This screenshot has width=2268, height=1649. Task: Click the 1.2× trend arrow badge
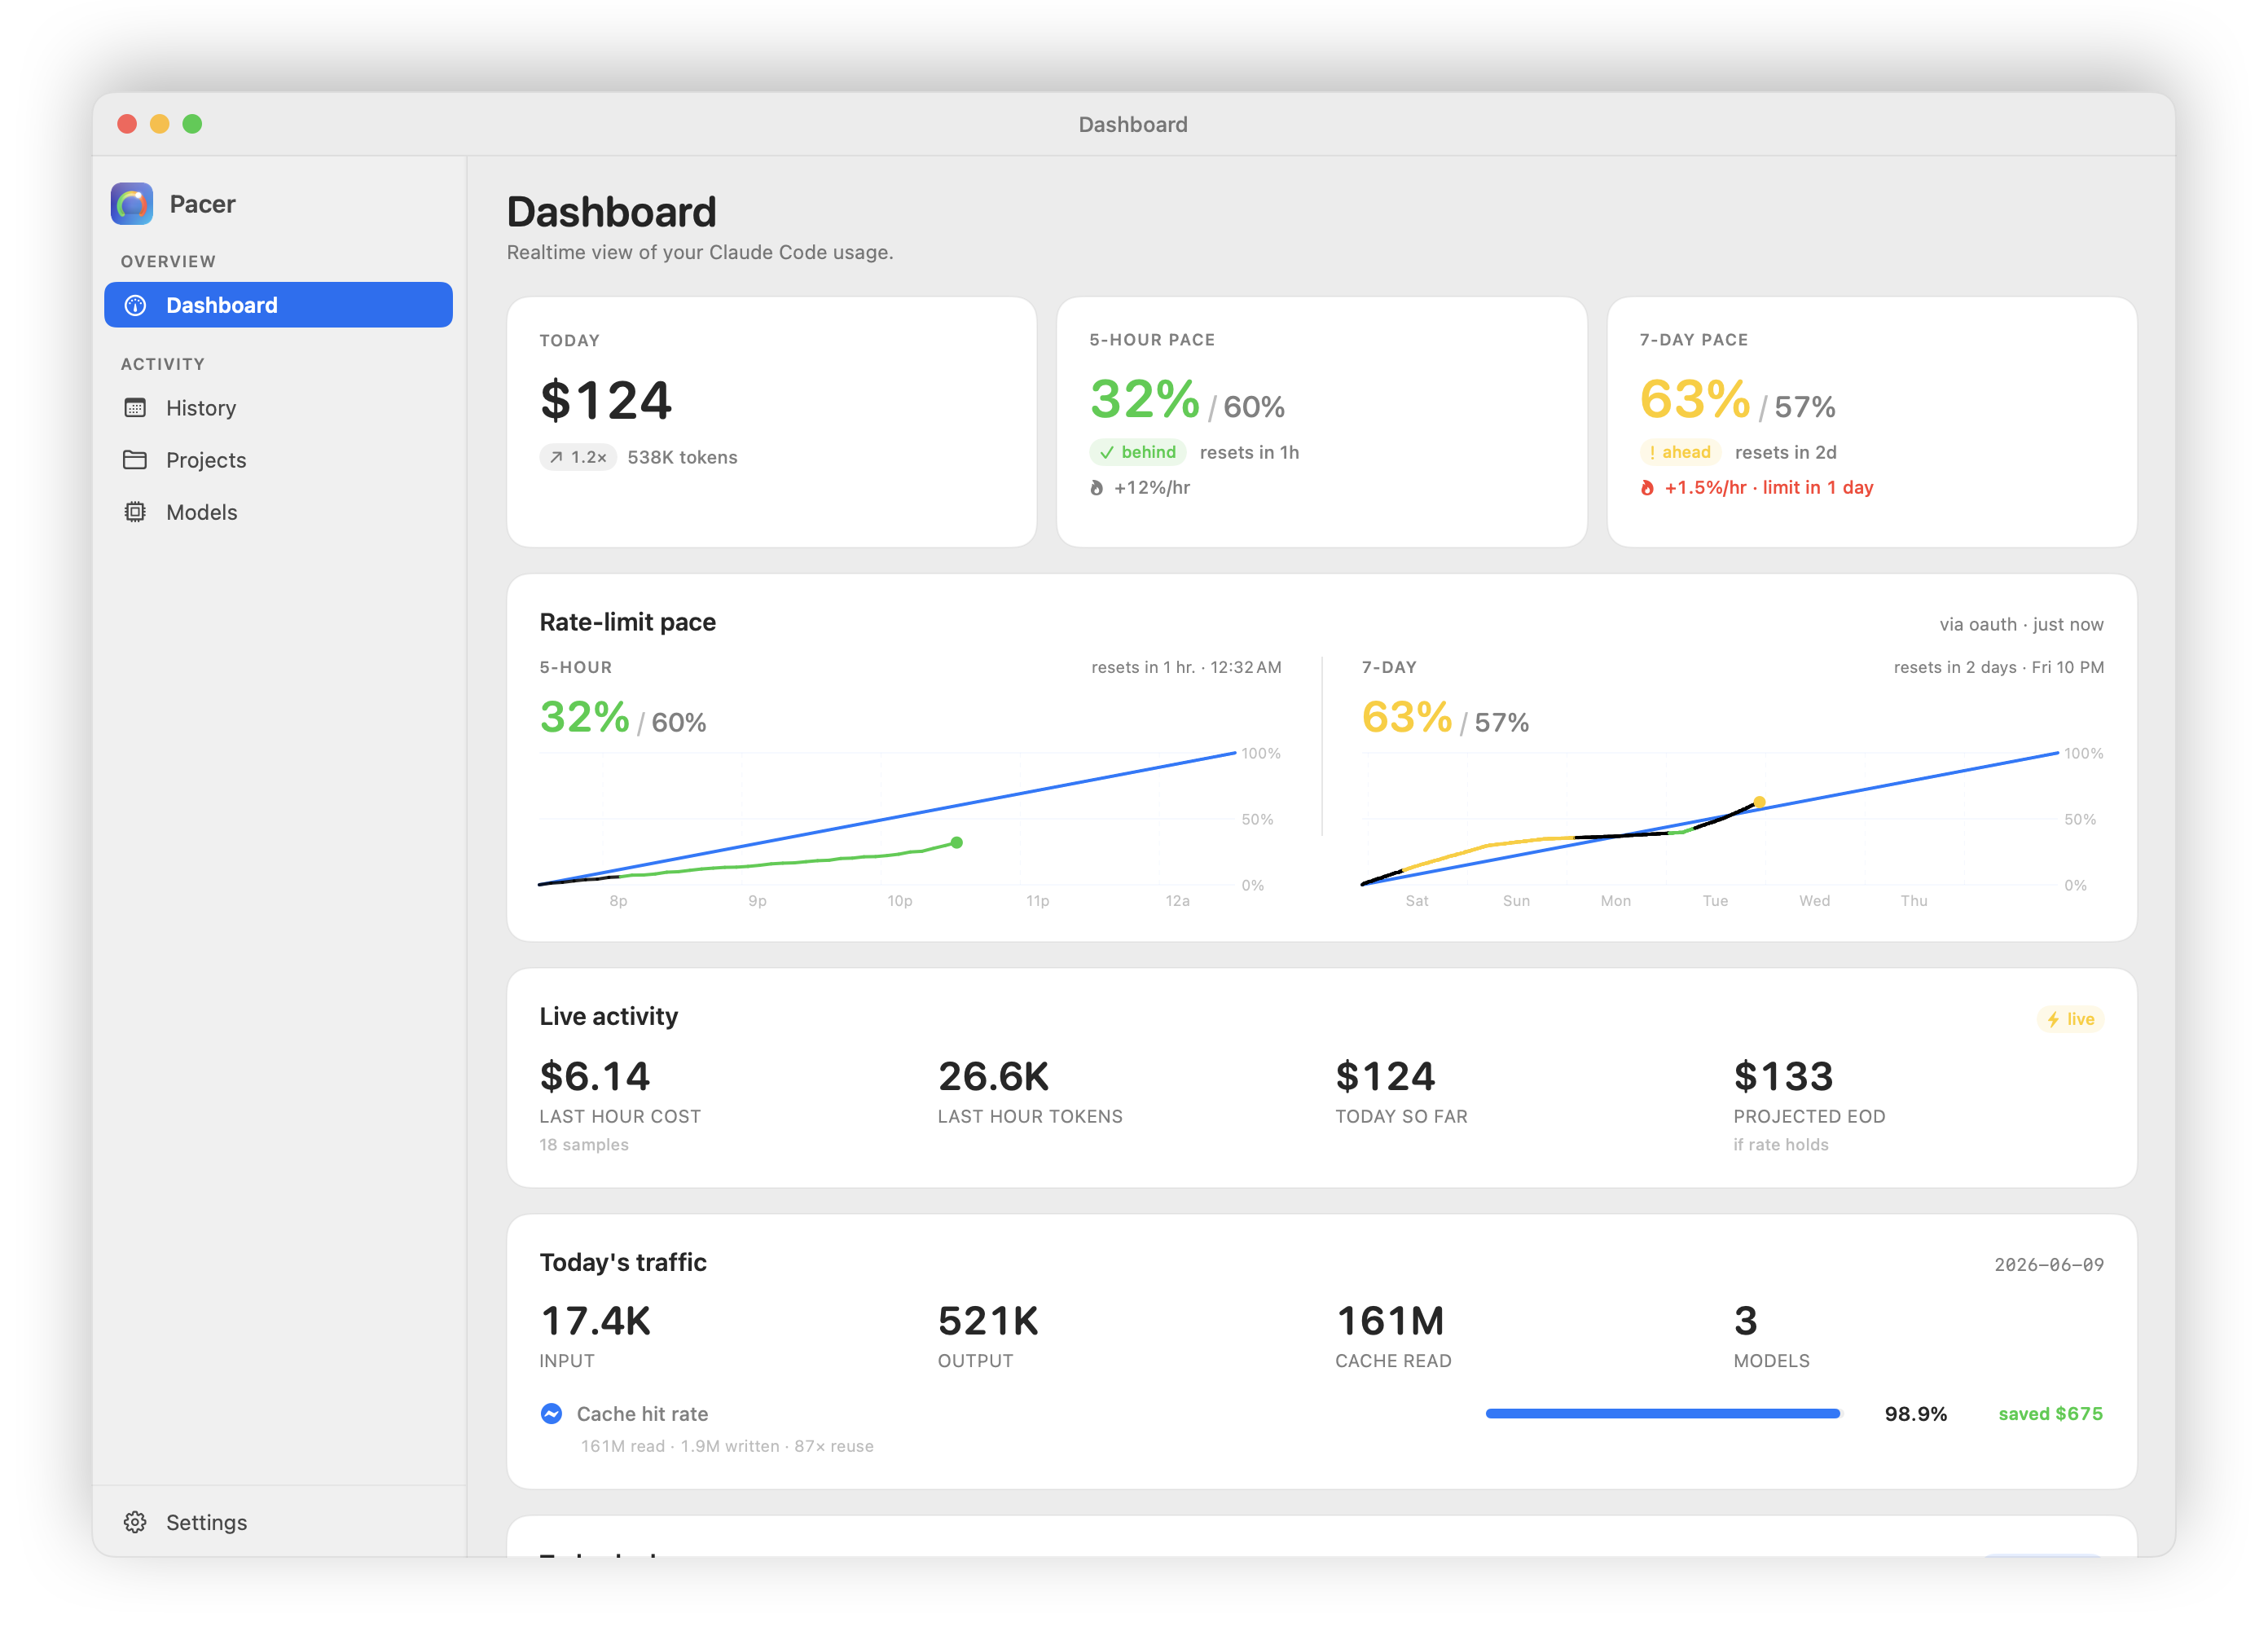578,457
